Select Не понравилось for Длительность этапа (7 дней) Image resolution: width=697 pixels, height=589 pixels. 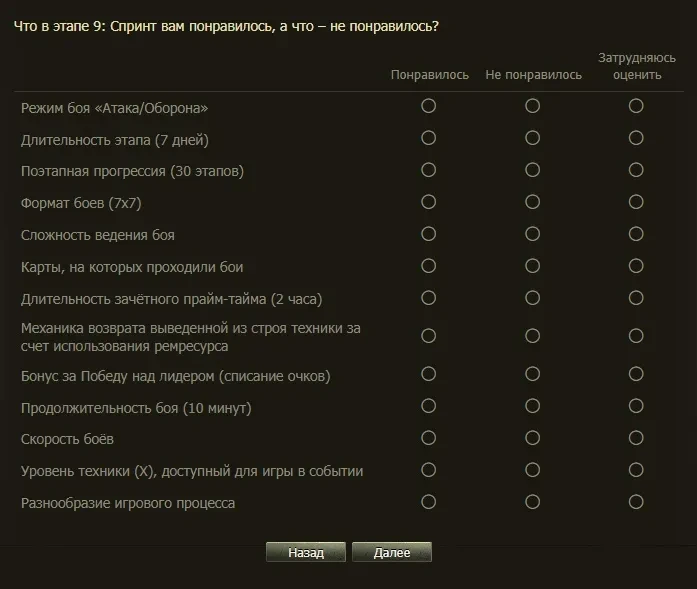(533, 138)
